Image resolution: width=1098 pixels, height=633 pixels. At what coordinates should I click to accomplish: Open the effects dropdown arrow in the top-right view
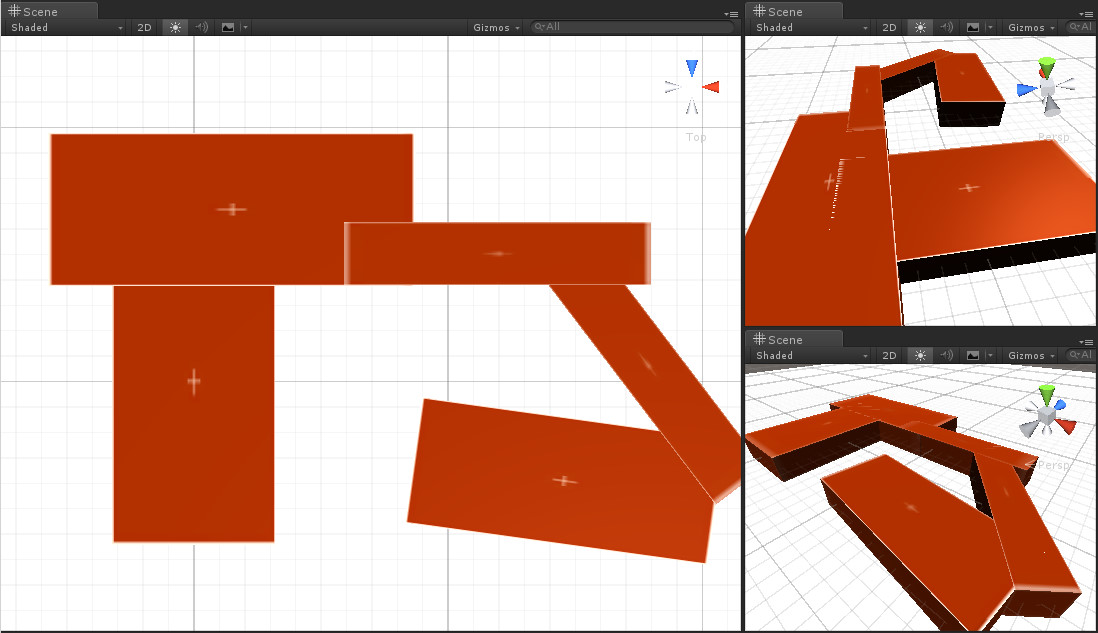coord(988,27)
